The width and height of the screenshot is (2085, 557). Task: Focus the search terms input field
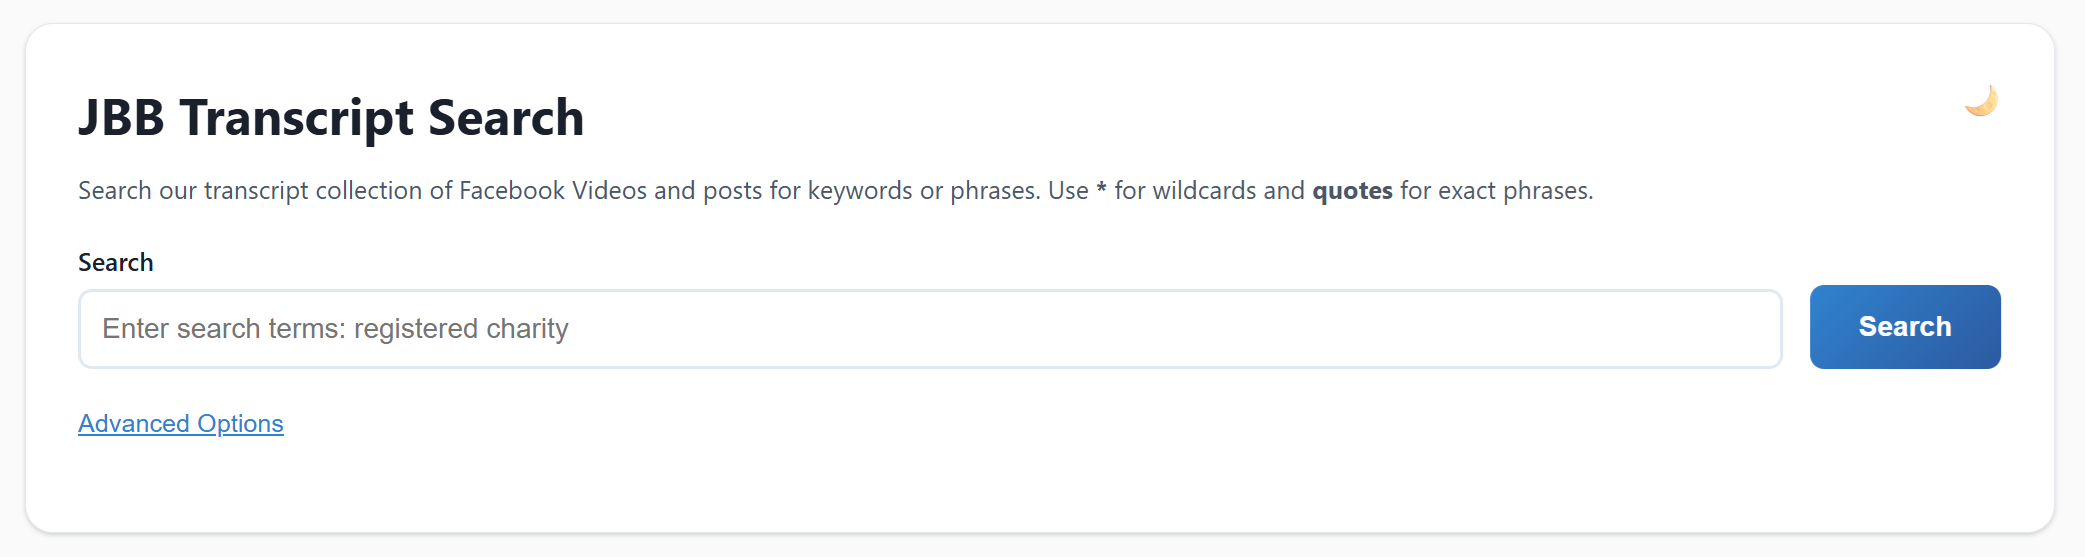[x=930, y=329]
